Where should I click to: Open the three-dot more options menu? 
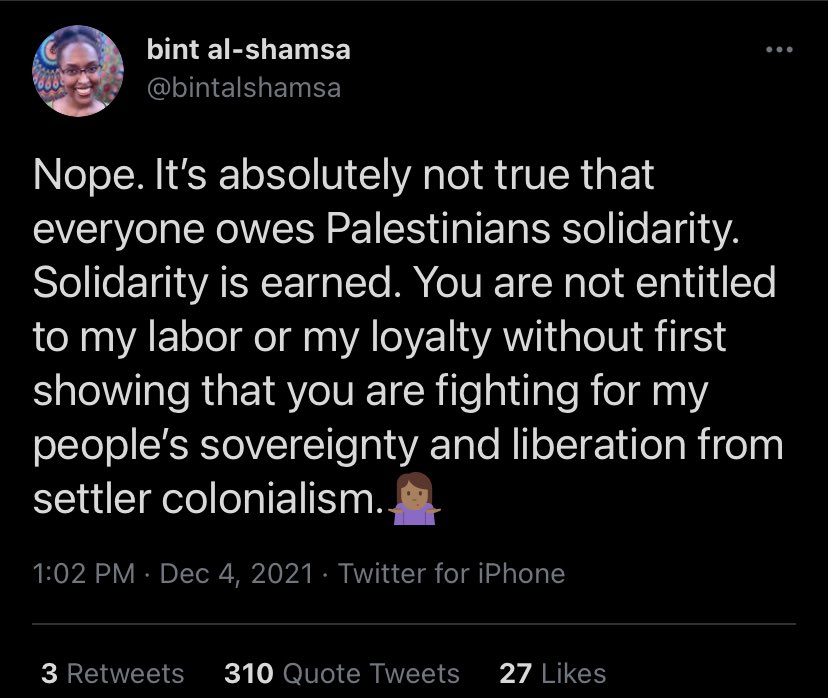click(x=777, y=50)
